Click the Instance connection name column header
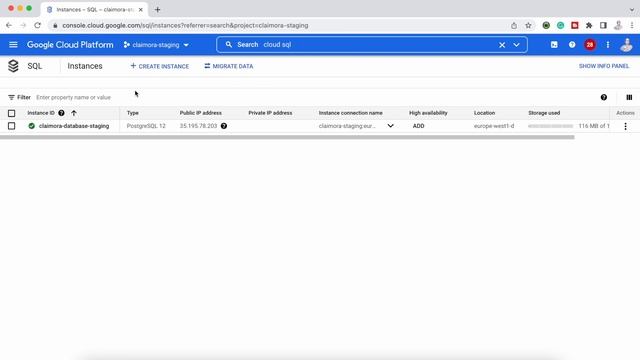 351,113
